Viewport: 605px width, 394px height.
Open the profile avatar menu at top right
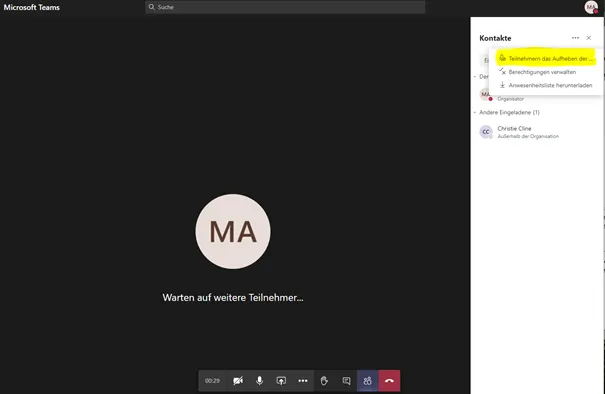click(591, 7)
